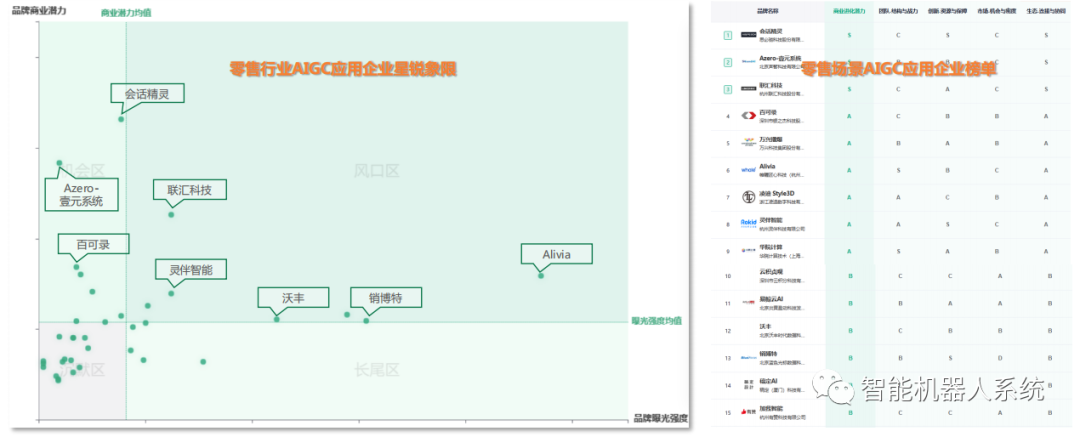Select the Alivia data point on the chart

coord(541,276)
